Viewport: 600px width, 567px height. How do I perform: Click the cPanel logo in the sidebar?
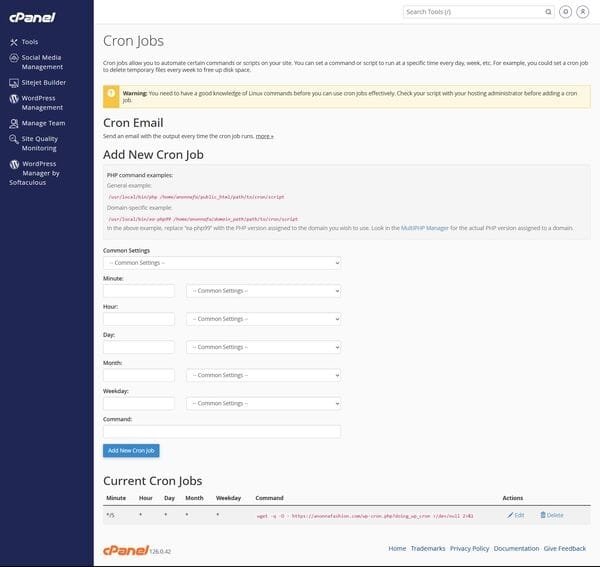[x=32, y=17]
